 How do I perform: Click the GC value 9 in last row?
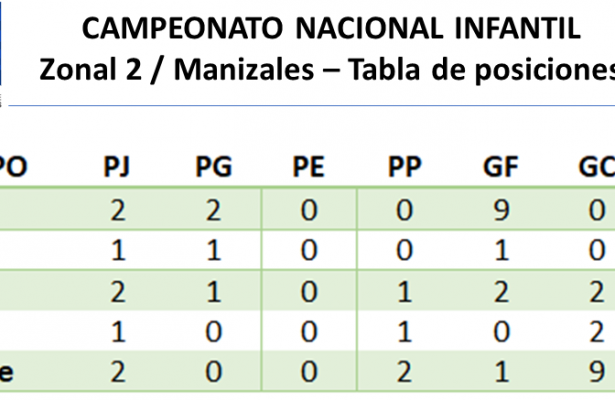click(x=597, y=372)
